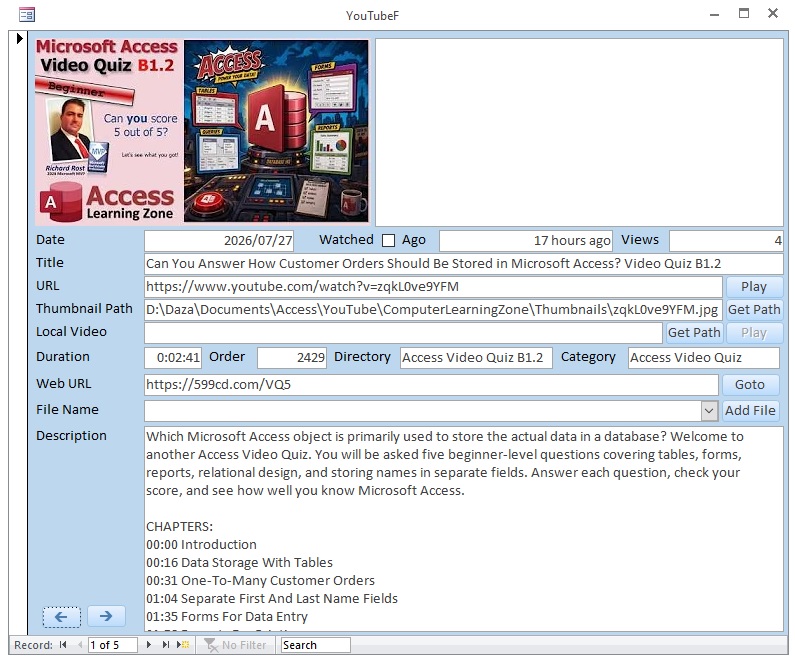This screenshot has width=795, height=657.
Task: Click the '00:31 One-To-Many Customer Orders' line
Action: 261,581
